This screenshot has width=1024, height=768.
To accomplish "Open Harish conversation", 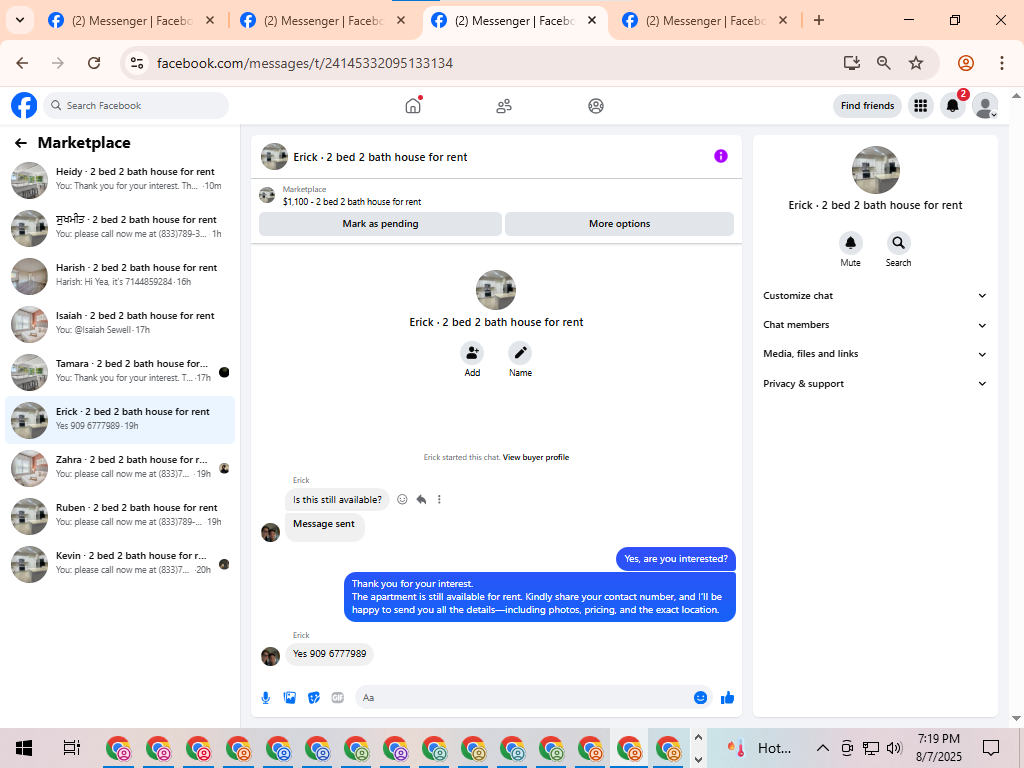I will [x=120, y=275].
